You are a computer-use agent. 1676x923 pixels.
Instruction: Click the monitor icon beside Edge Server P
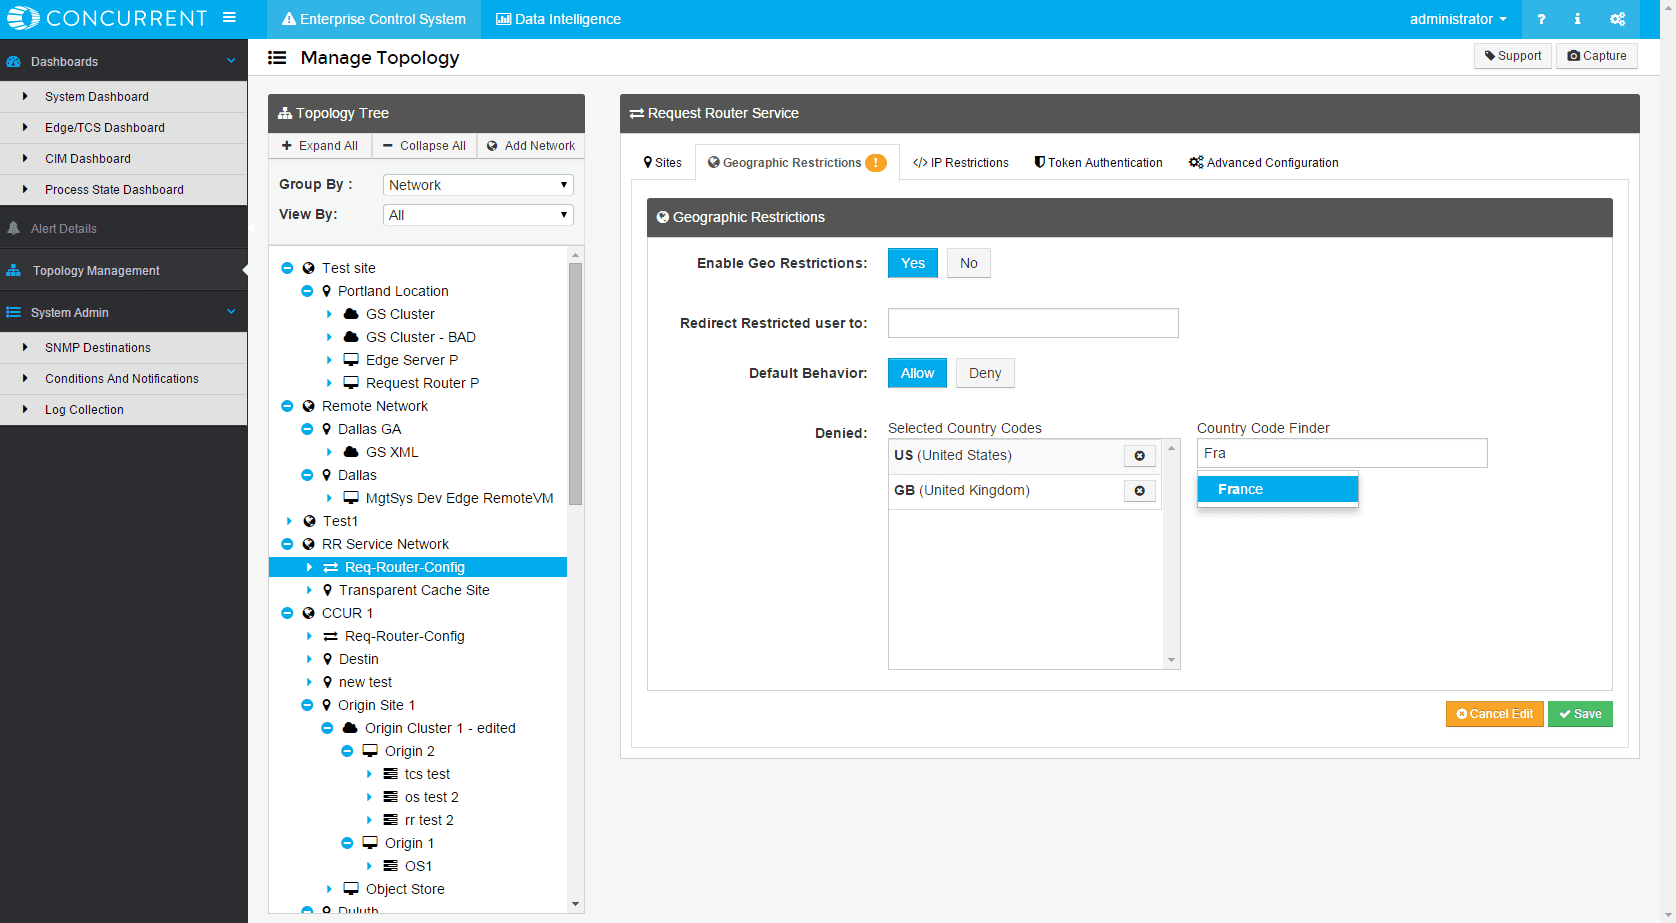[351, 360]
